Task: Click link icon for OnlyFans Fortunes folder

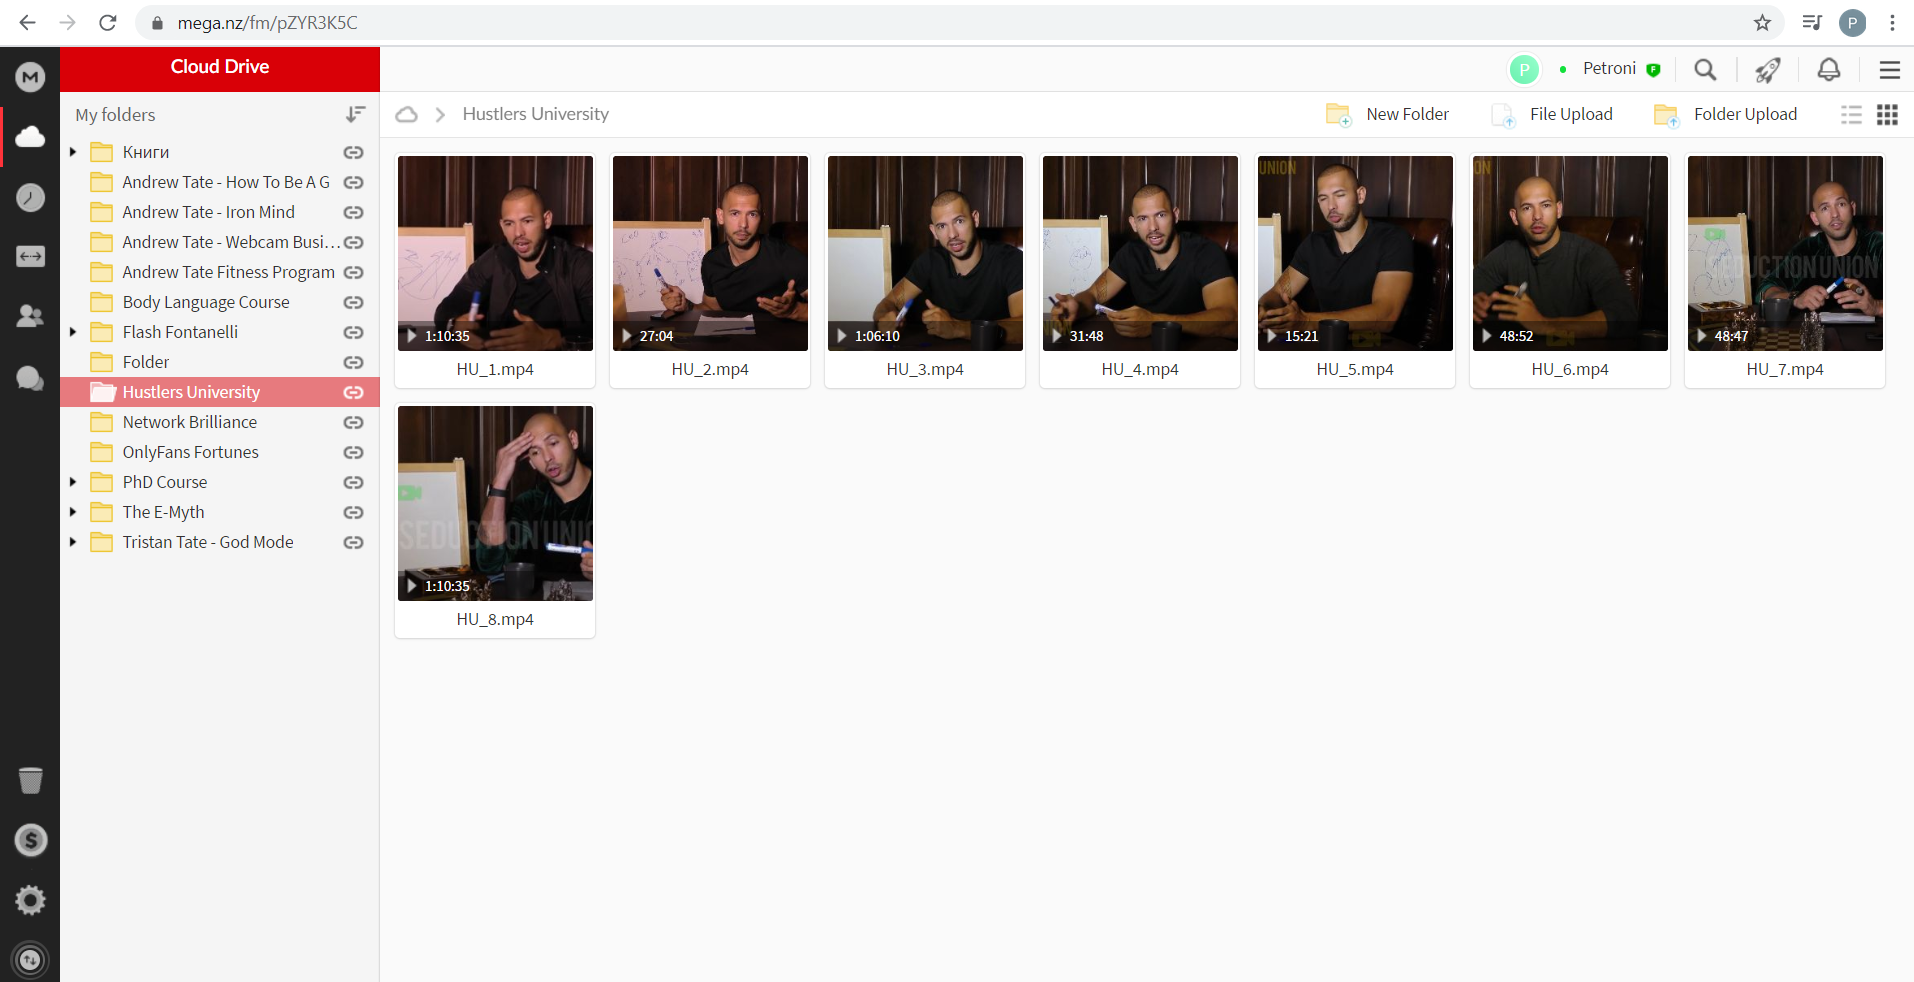Action: coord(353,452)
